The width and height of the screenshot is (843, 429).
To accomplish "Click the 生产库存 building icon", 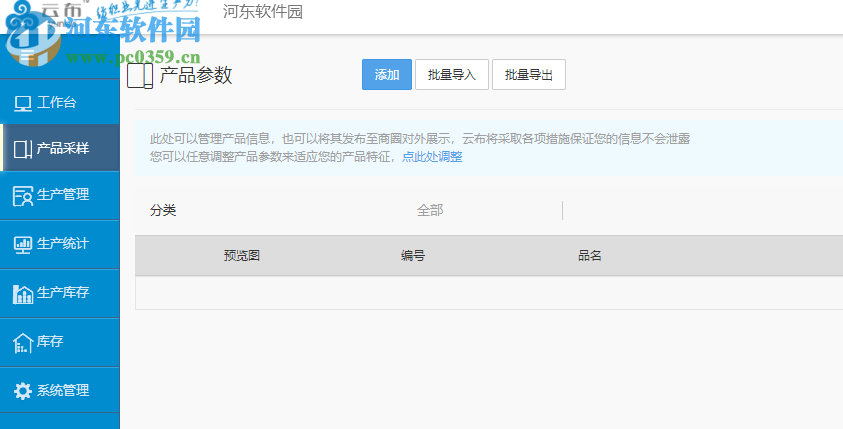I will pyautogui.click(x=23, y=294).
